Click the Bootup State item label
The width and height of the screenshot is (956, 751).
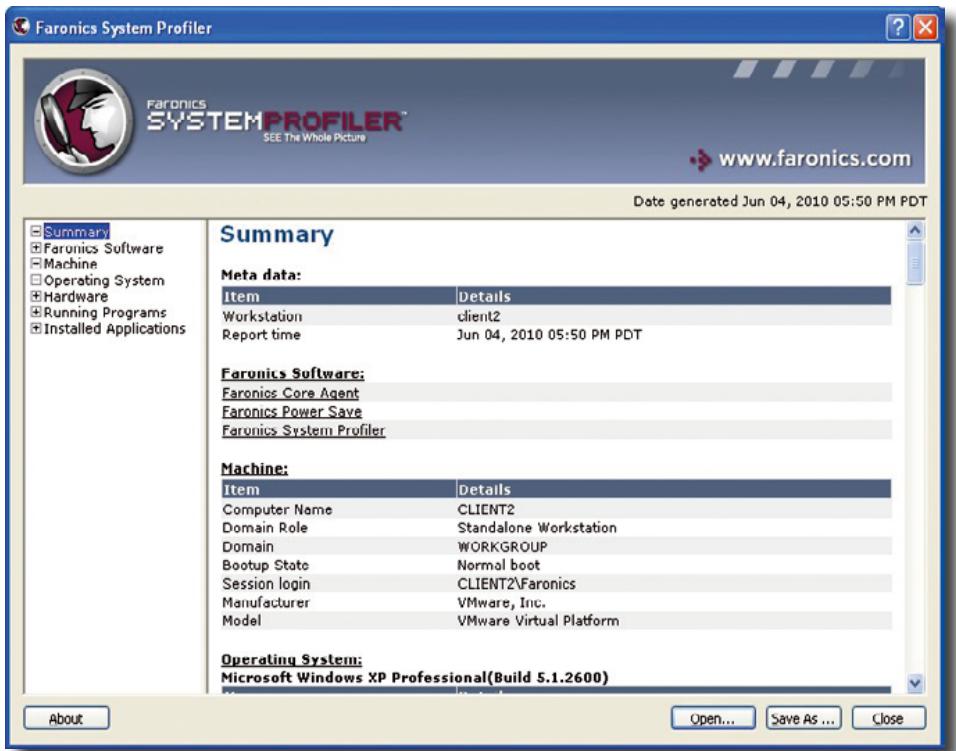265,565
